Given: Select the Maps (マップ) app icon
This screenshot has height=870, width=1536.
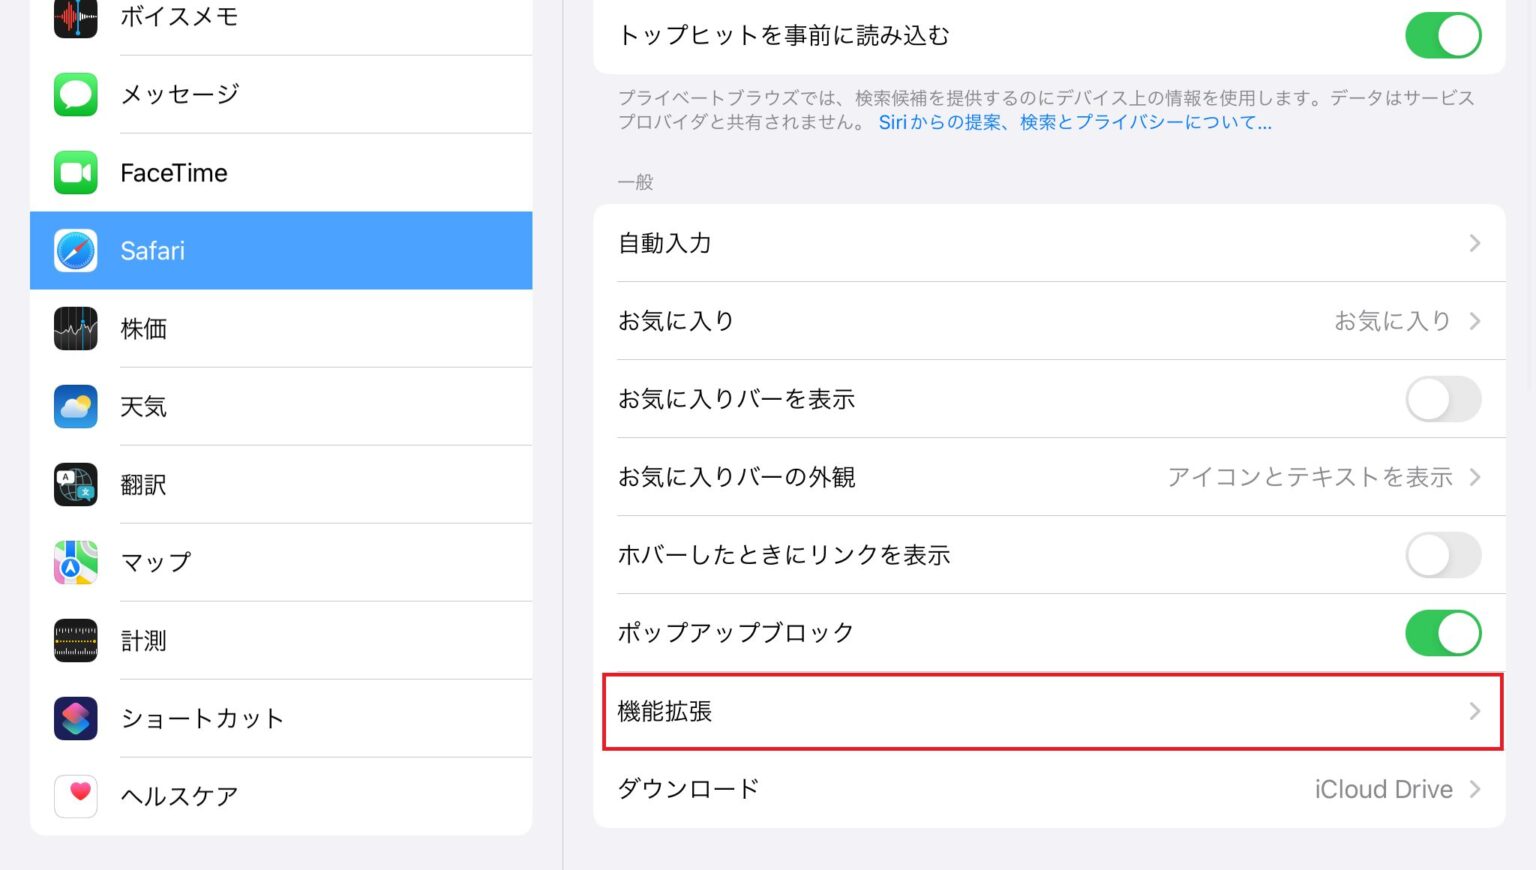Looking at the screenshot, I should point(75,562).
